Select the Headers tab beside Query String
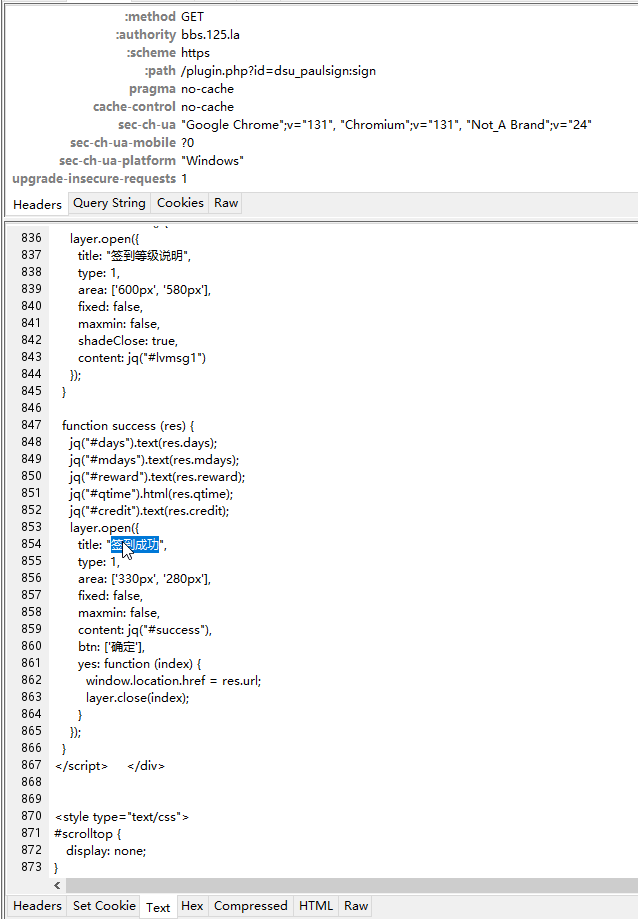The width and height of the screenshot is (638, 919). coord(37,204)
